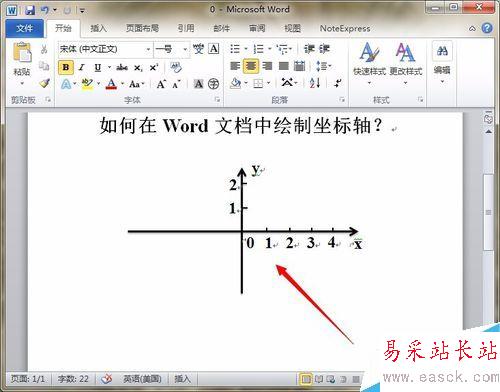Open the font color dropdown arrow
500x392 pixels.
pos(122,84)
